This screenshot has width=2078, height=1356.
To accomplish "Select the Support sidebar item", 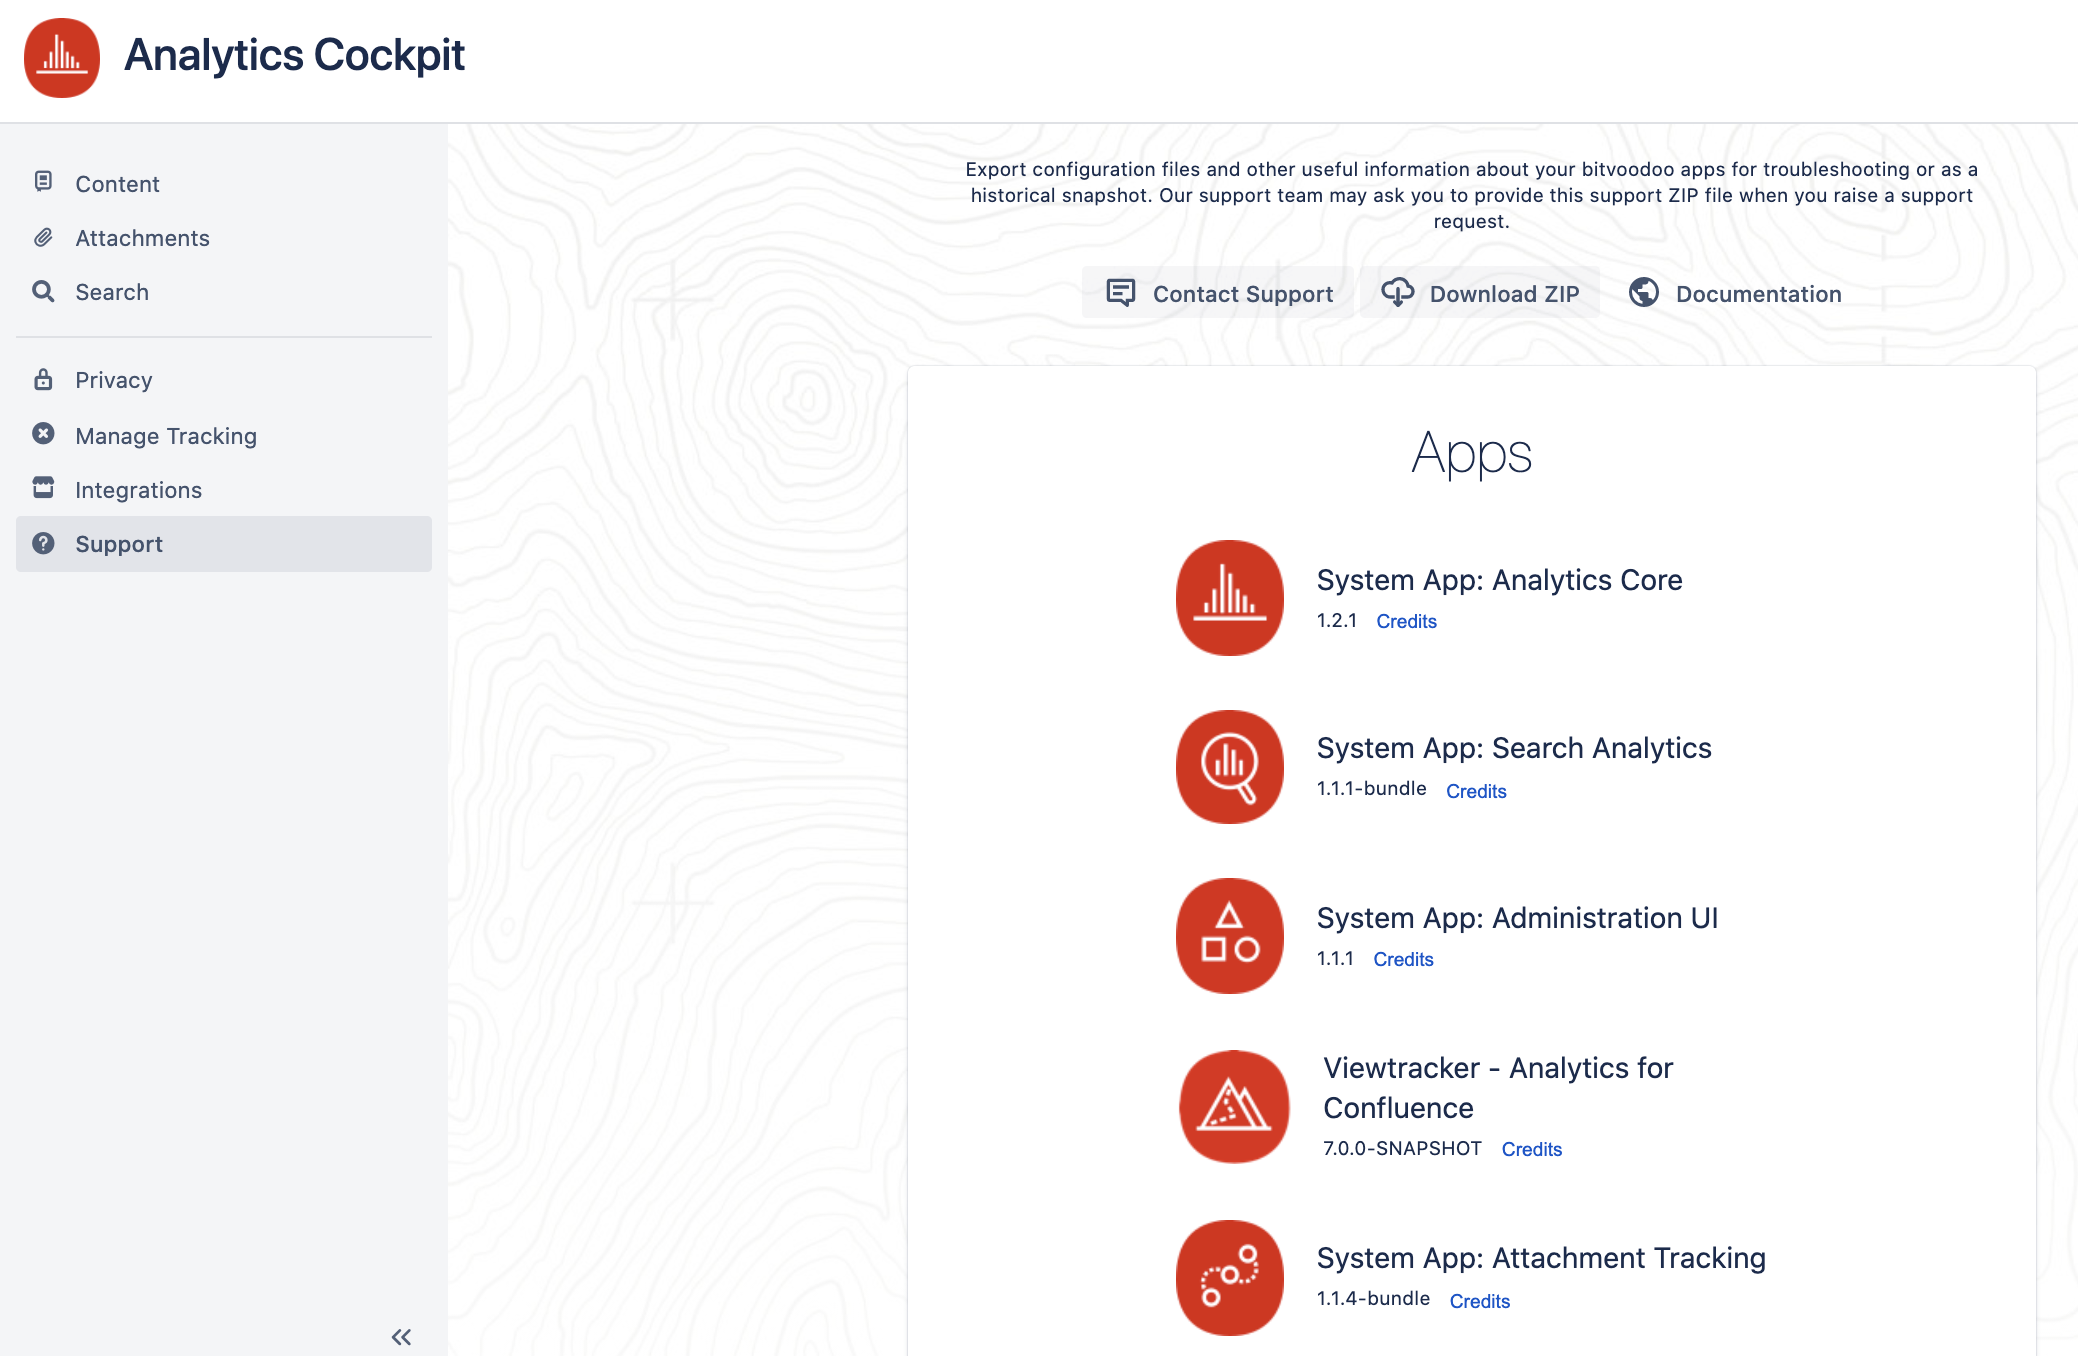I will coord(118,544).
